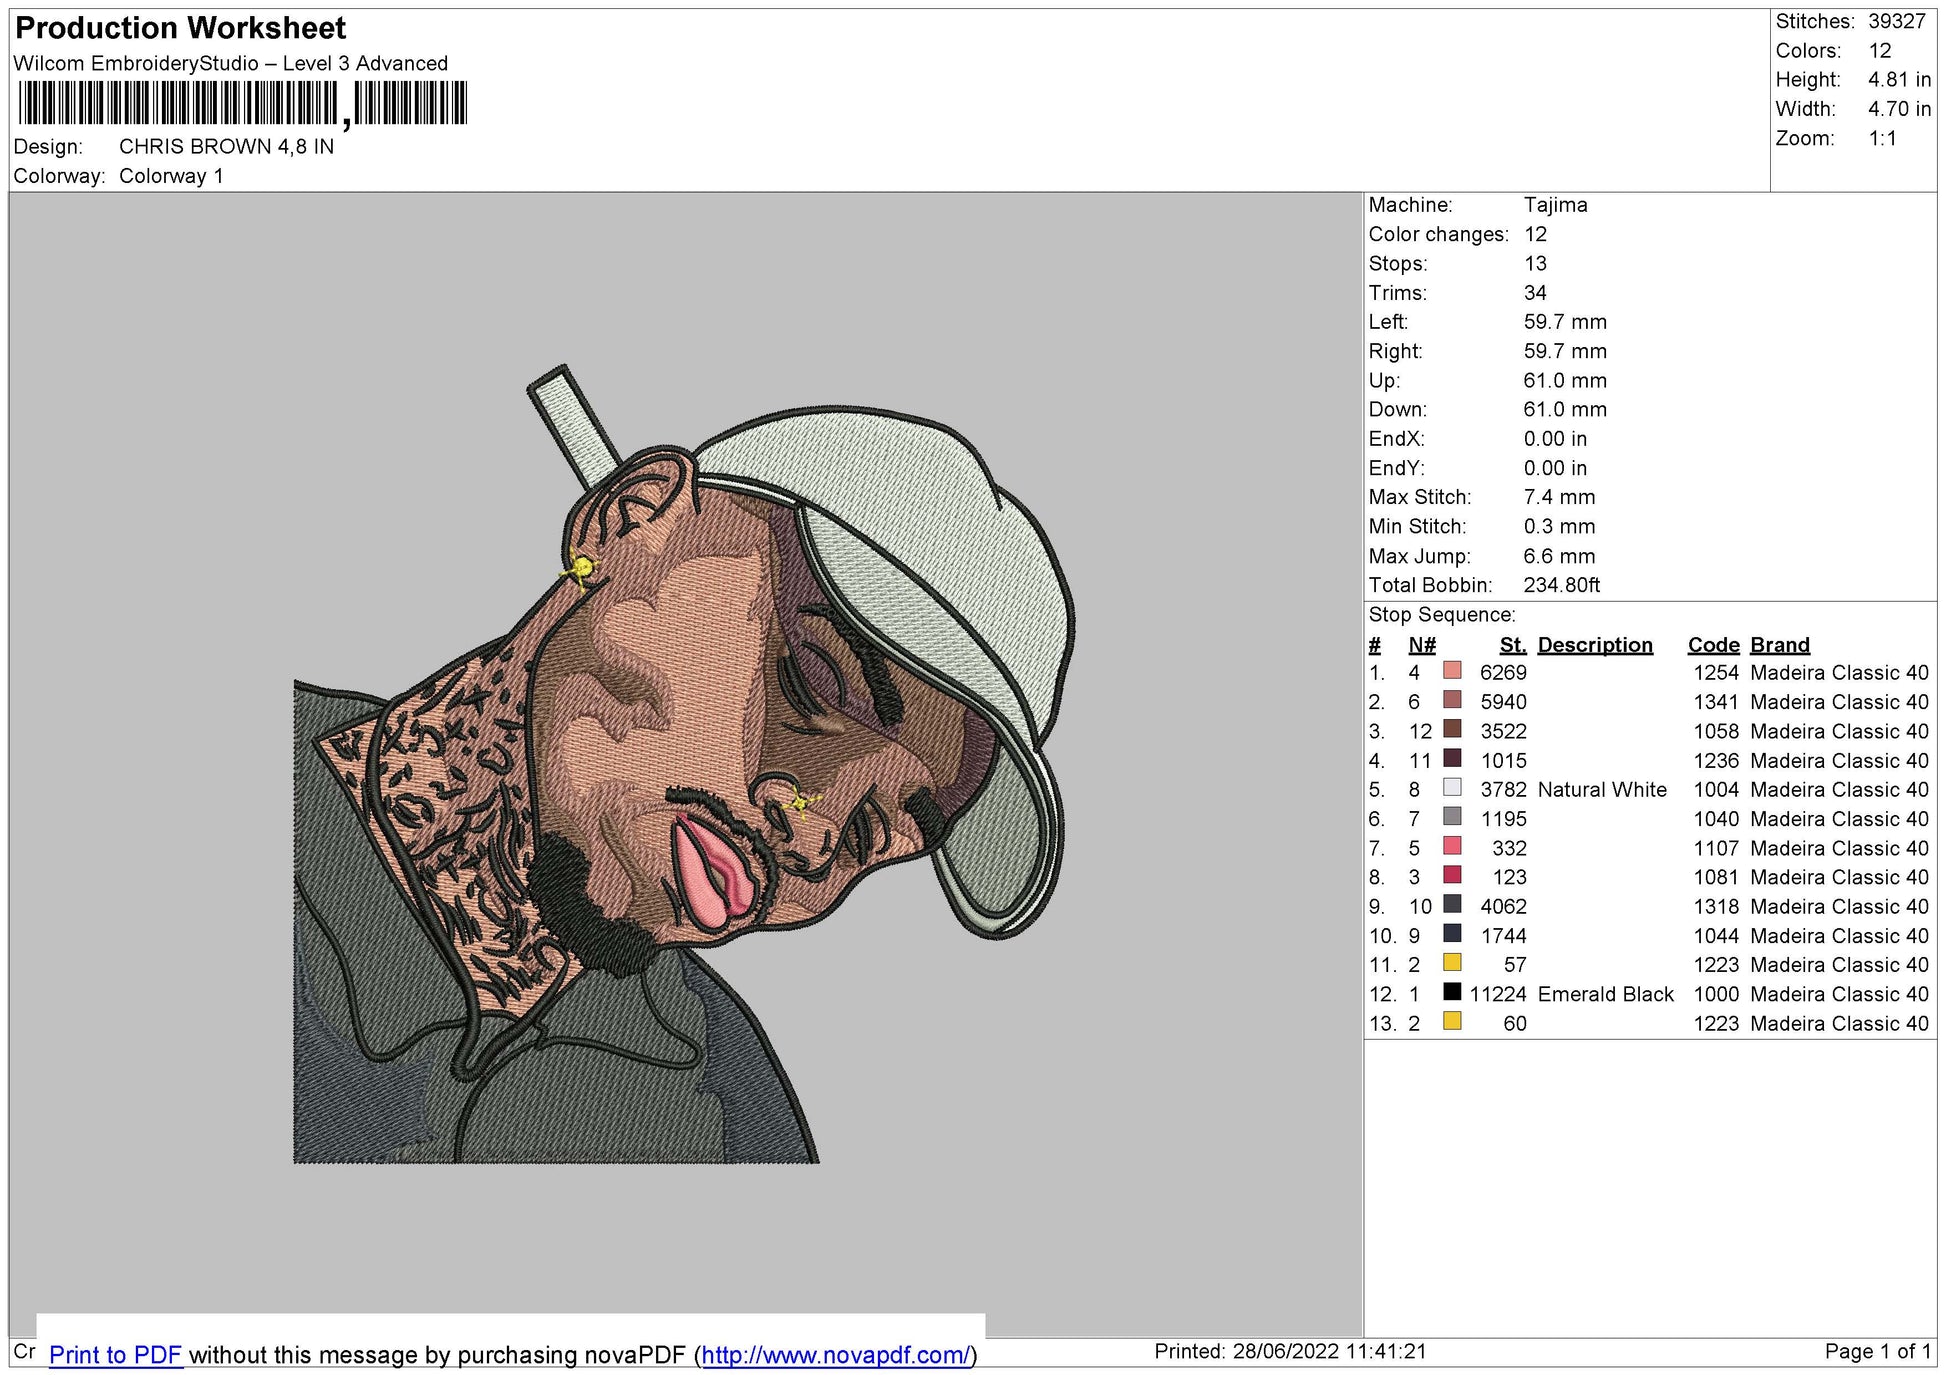Select the dark brown swatch coded 1058
This screenshot has height=1375, width=1946.
pos(1450,732)
